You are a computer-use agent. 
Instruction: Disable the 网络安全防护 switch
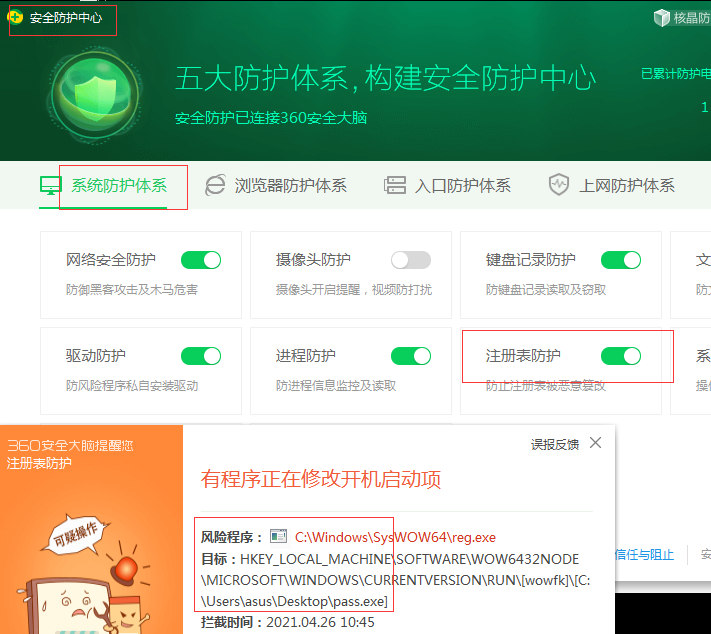tap(201, 260)
